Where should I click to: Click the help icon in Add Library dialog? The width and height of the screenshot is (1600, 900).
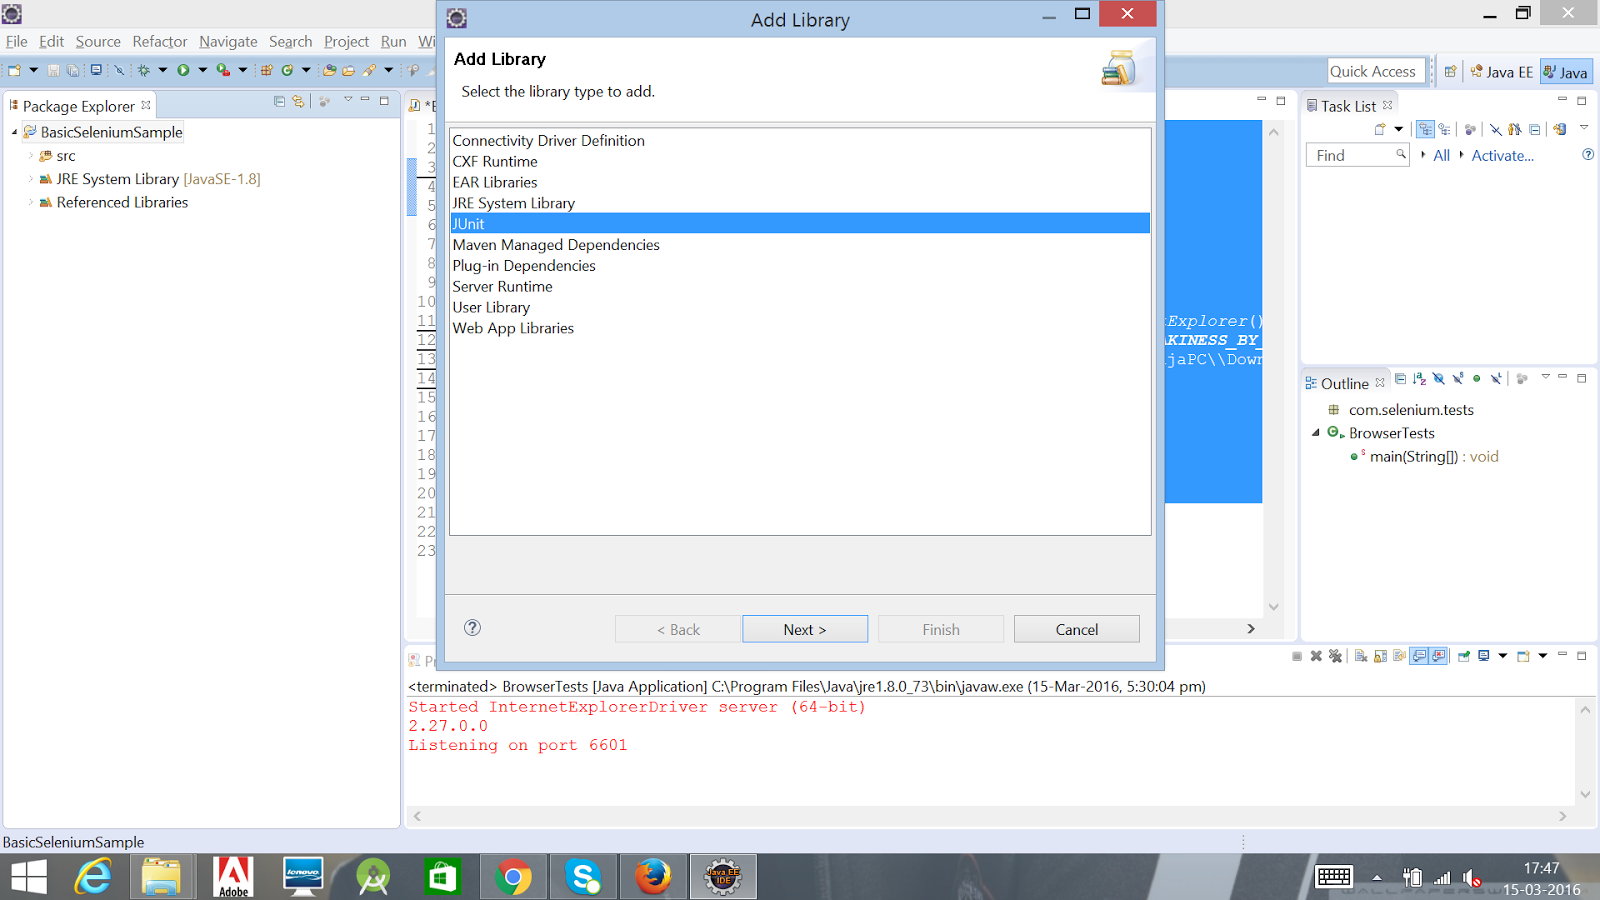(473, 628)
